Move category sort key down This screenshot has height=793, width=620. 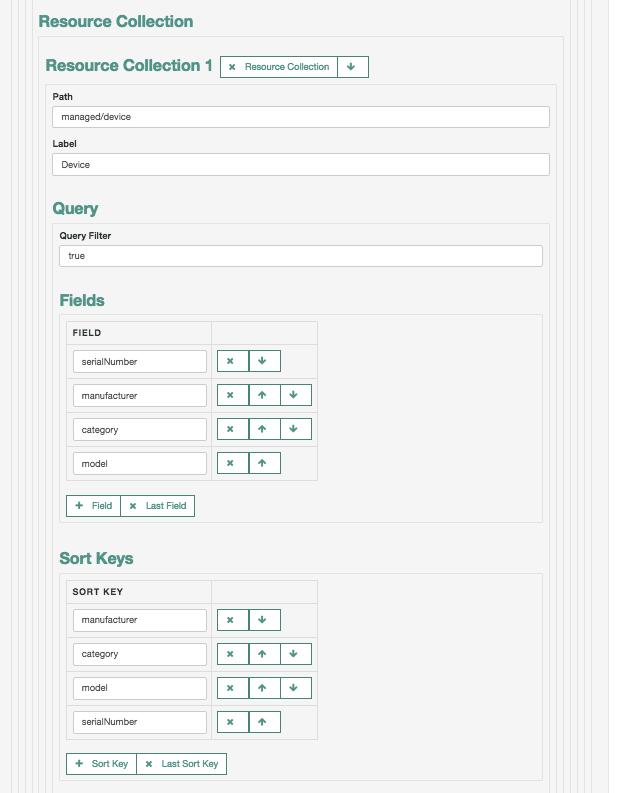pyautogui.click(x=296, y=653)
